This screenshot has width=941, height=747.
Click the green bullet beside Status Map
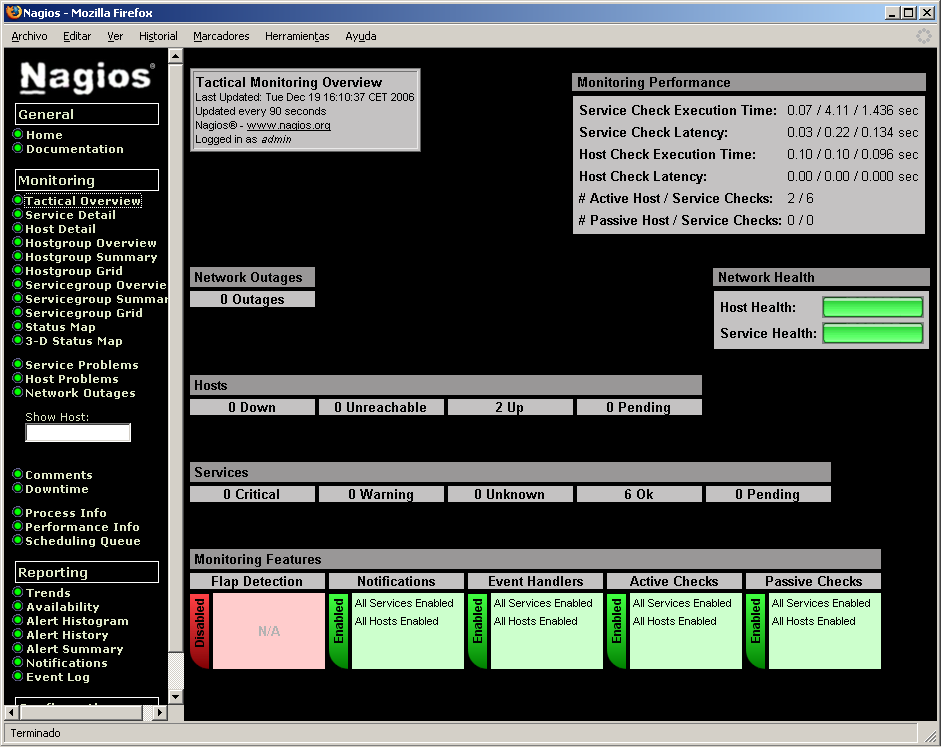18,326
